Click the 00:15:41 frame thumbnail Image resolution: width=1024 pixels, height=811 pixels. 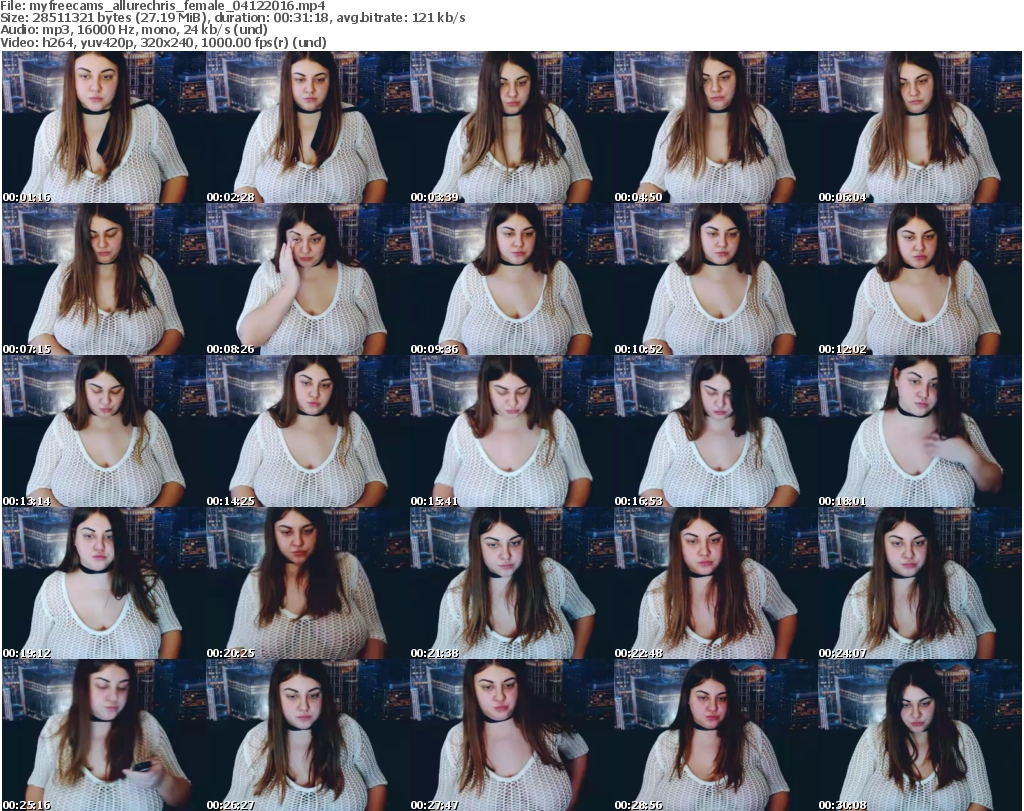(x=511, y=431)
